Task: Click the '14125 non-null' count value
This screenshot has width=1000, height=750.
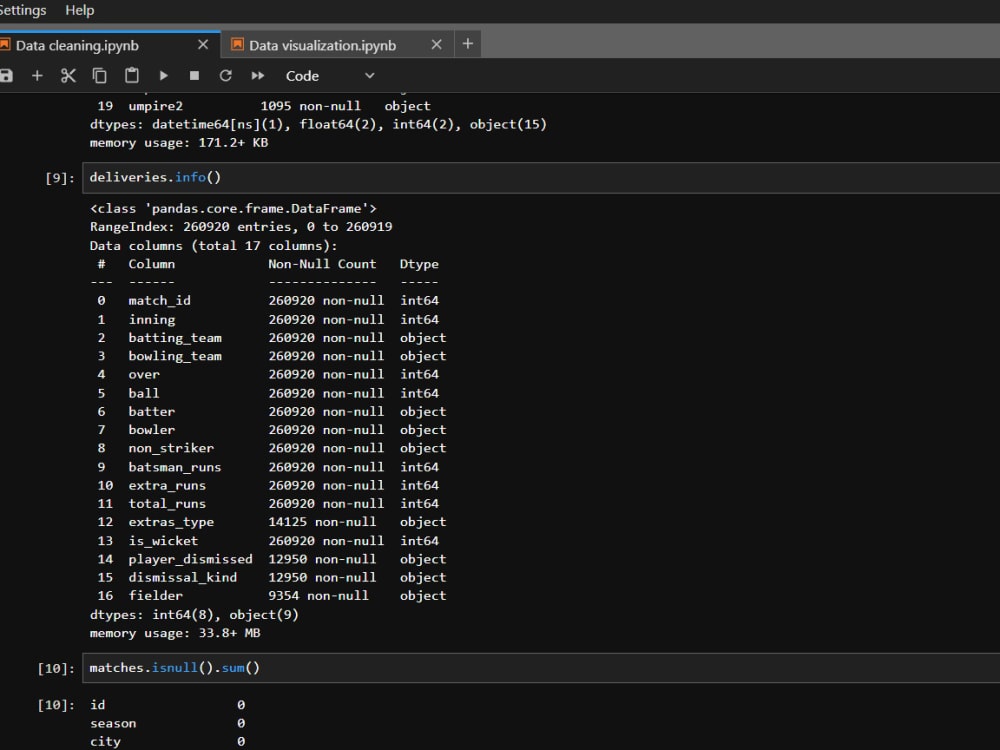Action: (x=322, y=522)
